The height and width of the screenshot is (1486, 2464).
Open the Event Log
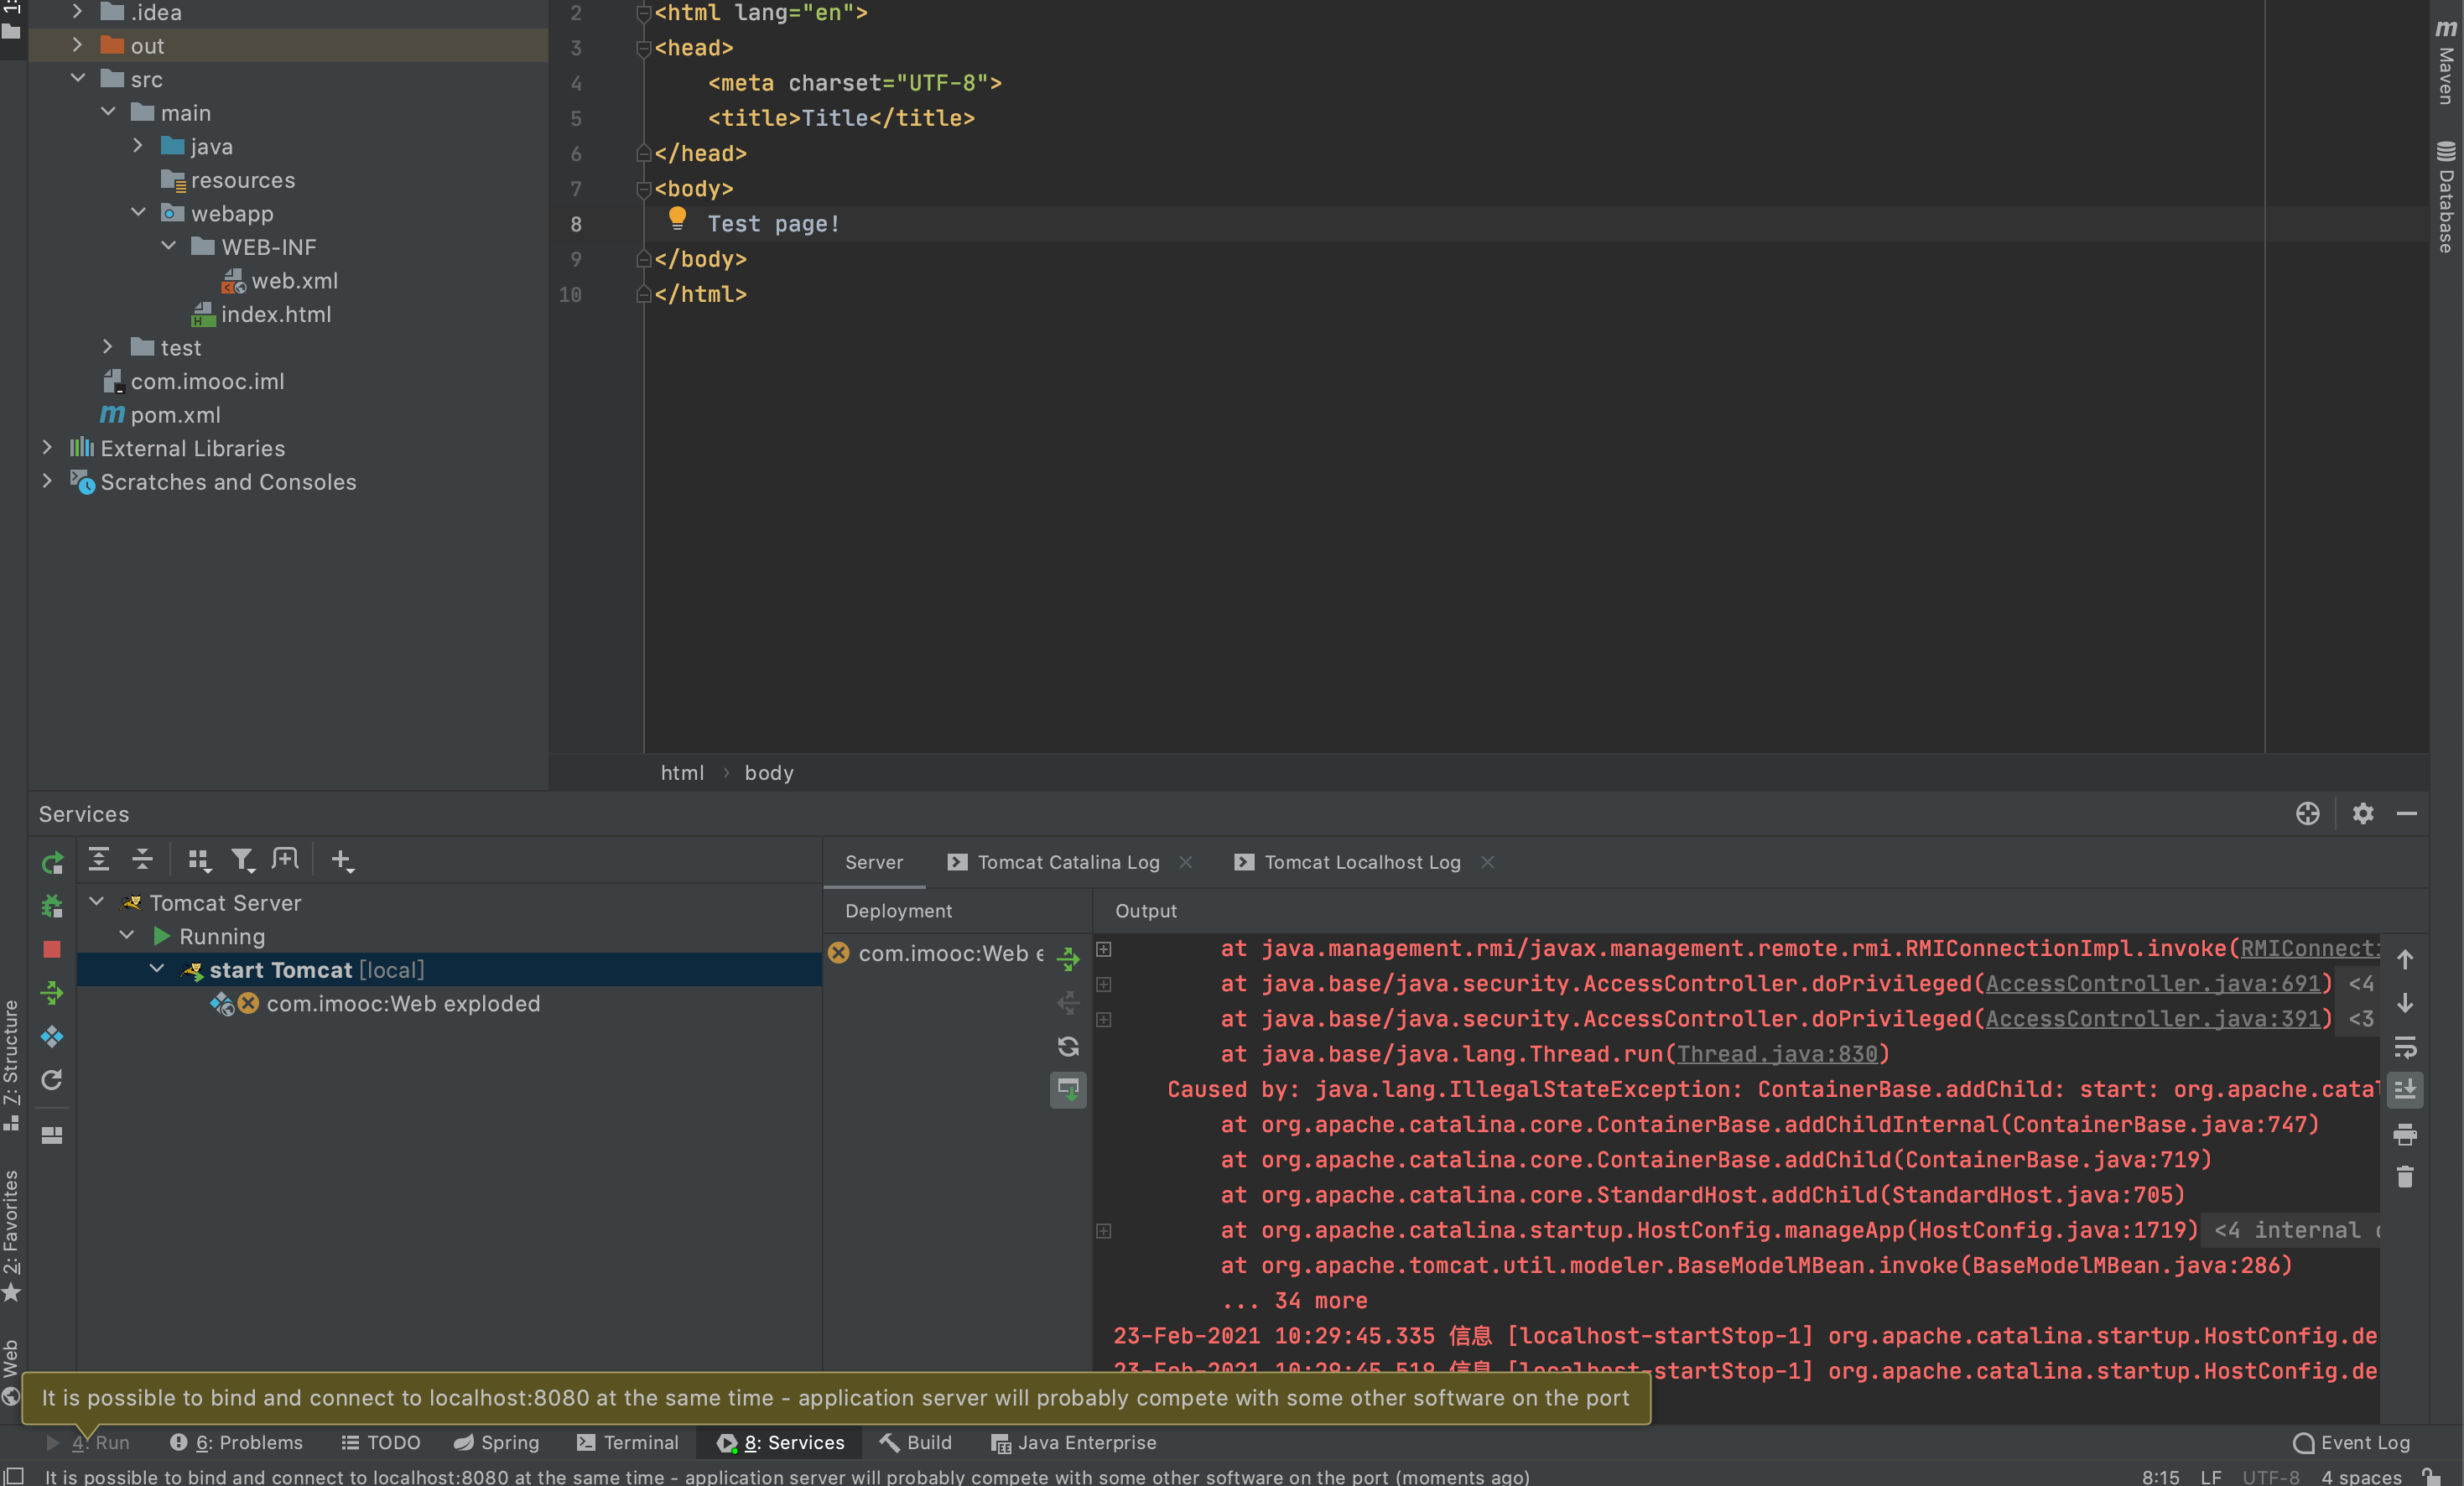(2352, 1442)
